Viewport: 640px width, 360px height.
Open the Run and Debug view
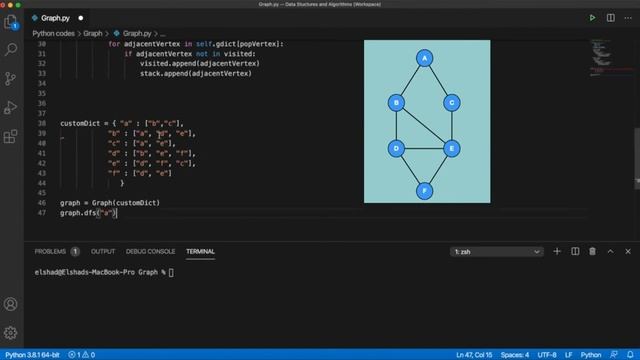coord(11,107)
